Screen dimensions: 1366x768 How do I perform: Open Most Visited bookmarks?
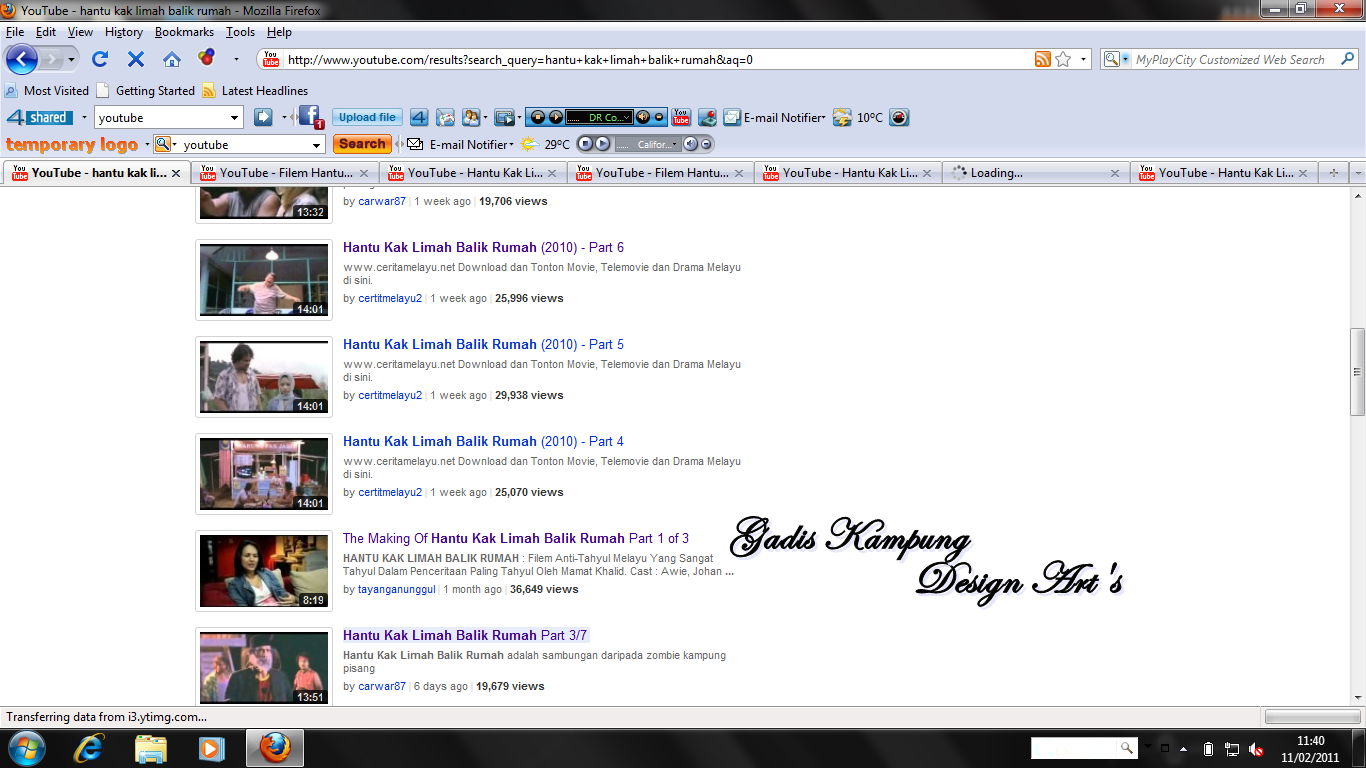pos(47,90)
